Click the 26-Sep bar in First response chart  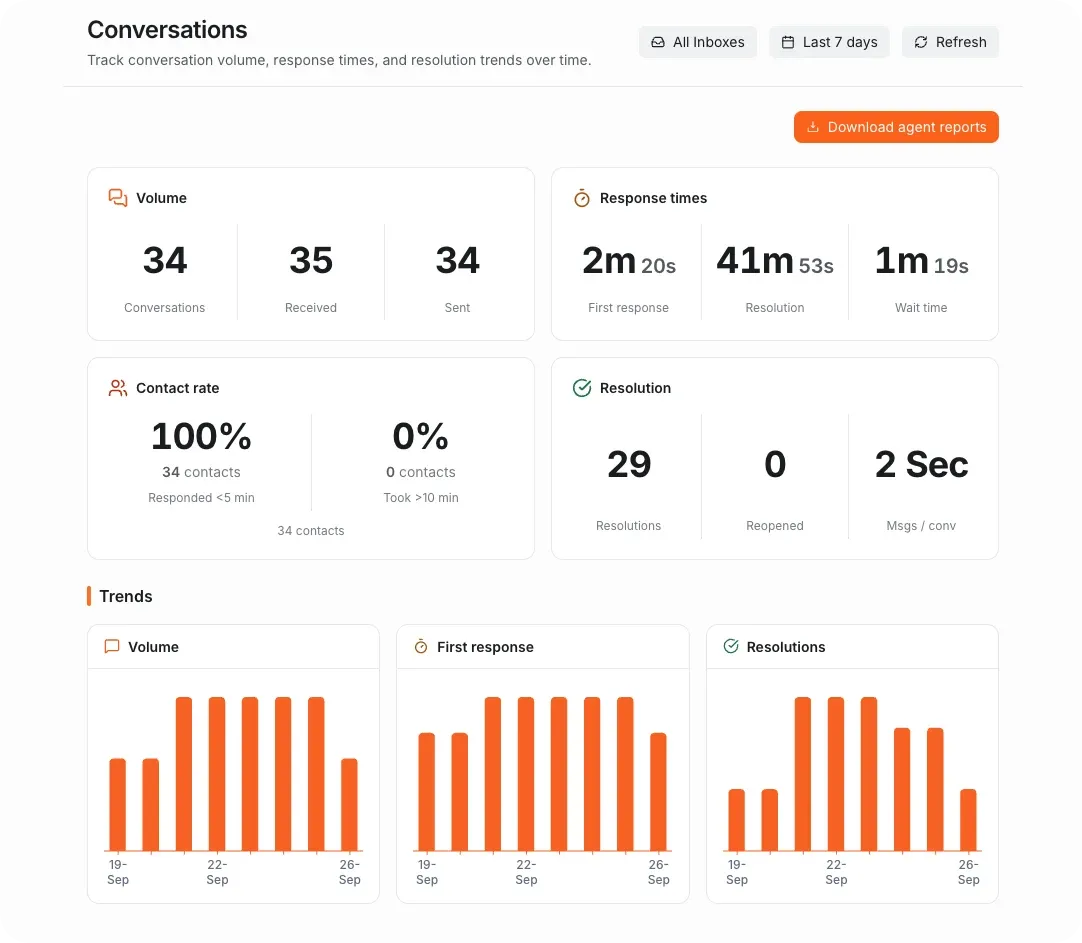pos(658,791)
